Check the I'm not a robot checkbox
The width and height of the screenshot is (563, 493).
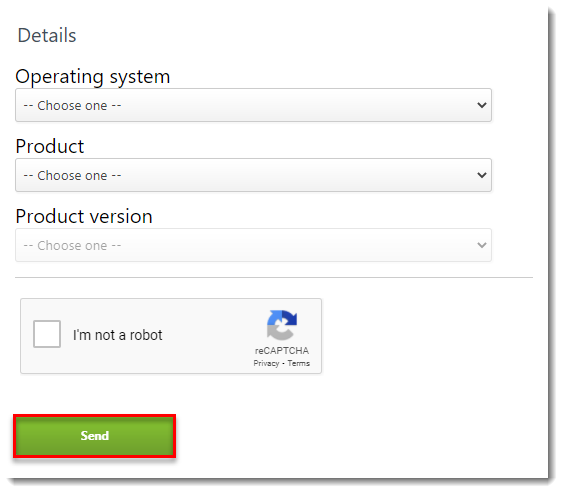[47, 334]
